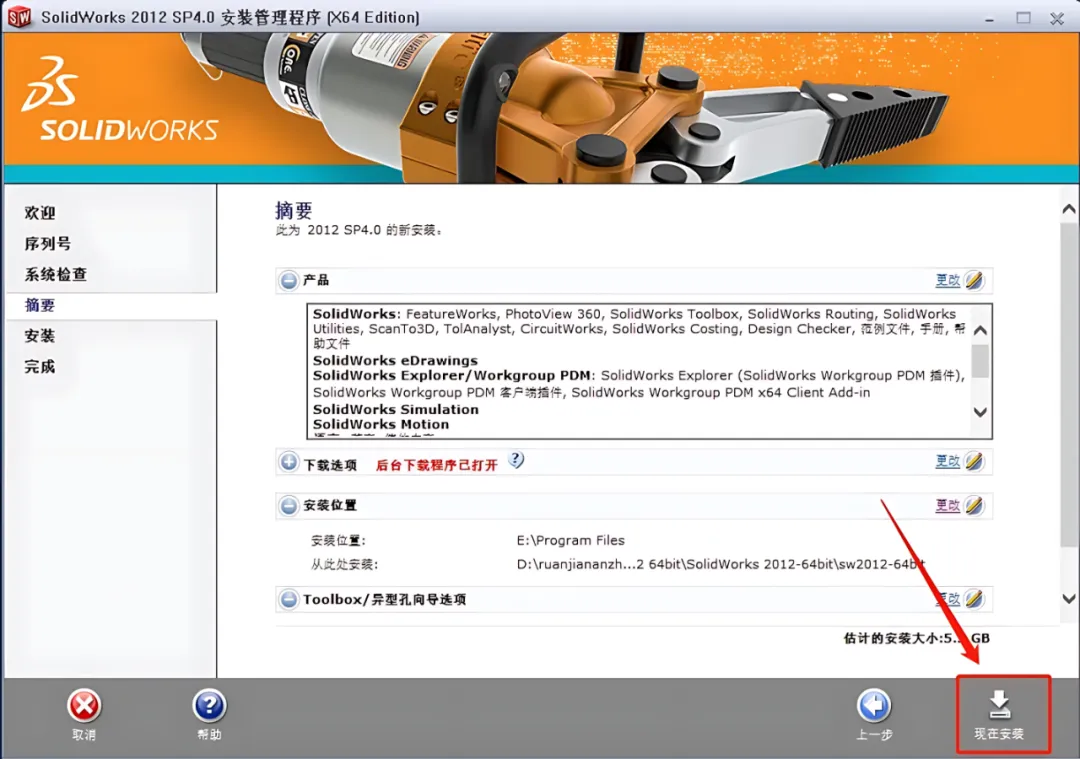Image resolution: width=1080 pixels, height=759 pixels.
Task: Select the 摘要 step in sidebar
Action: (40, 305)
